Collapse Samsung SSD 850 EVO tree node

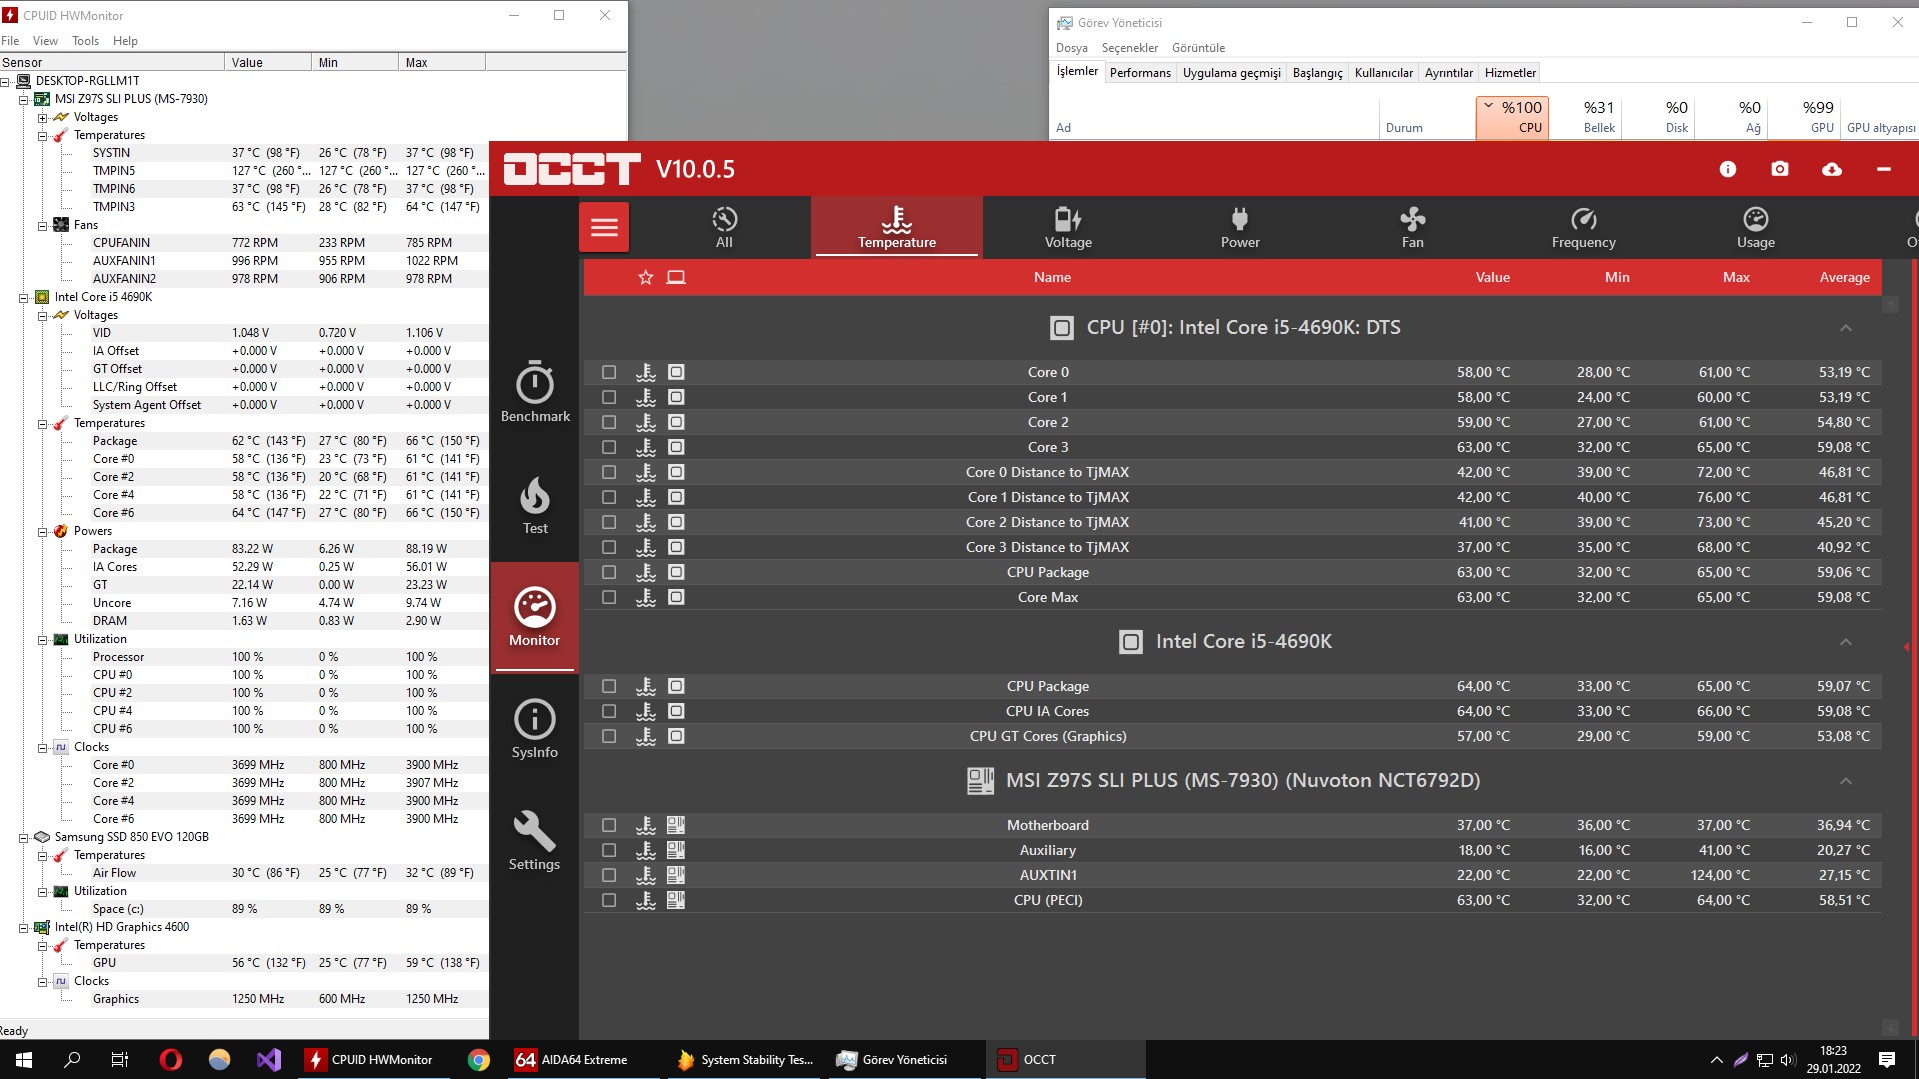pyautogui.click(x=24, y=837)
